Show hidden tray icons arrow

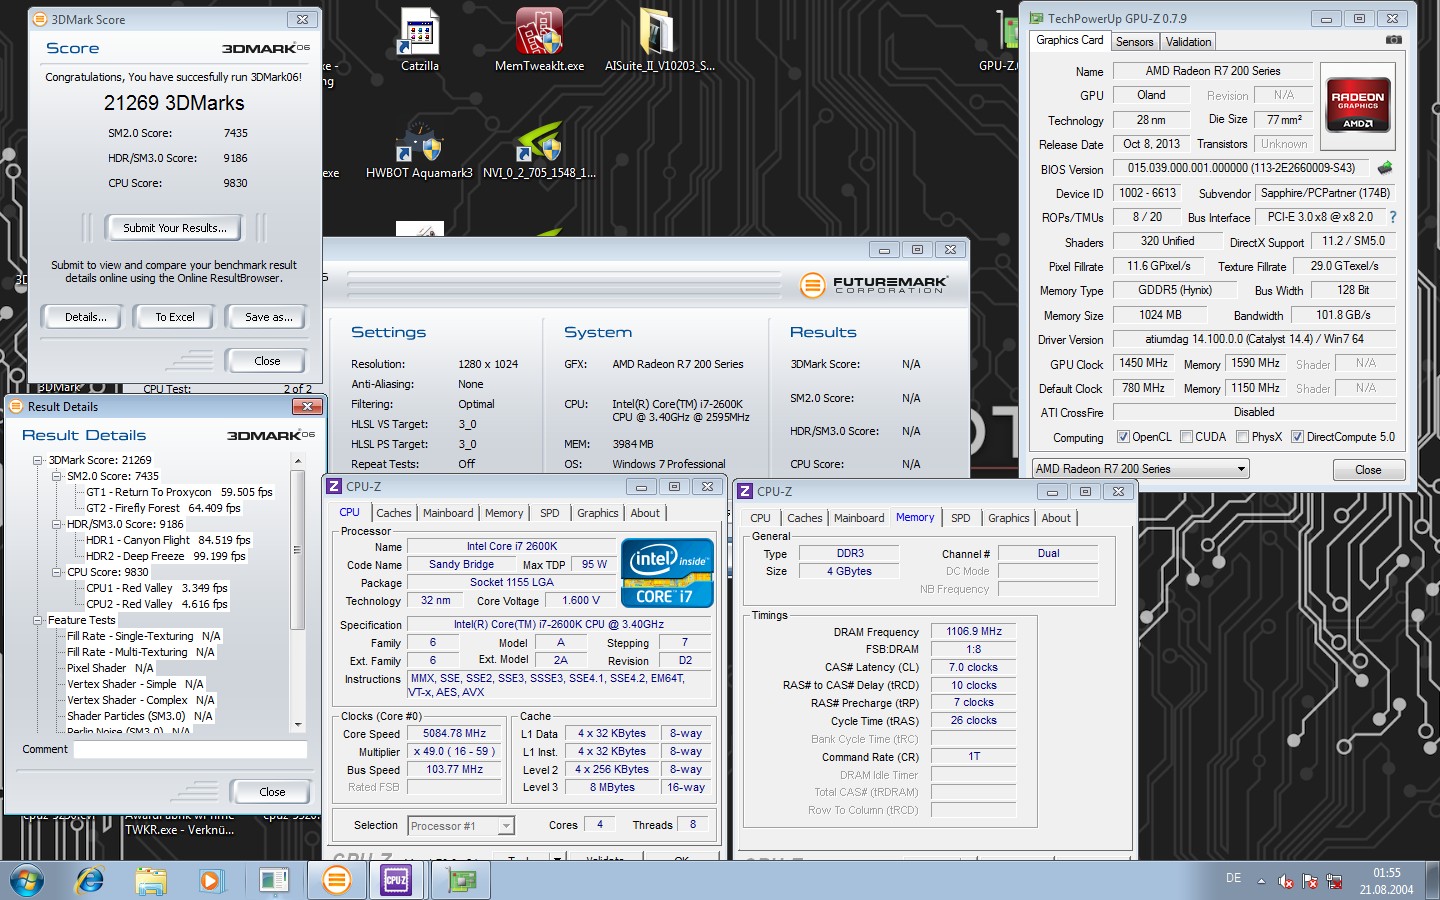[1261, 881]
